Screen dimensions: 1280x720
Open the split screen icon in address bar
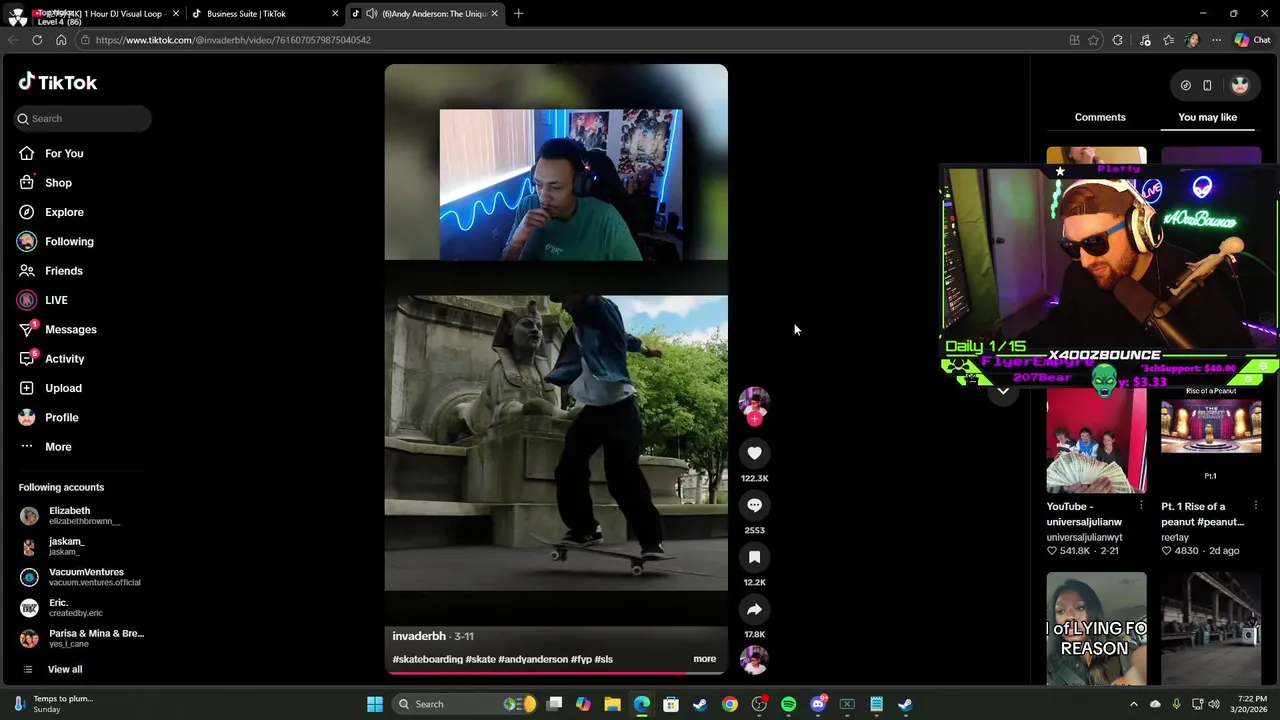[x=1074, y=40]
